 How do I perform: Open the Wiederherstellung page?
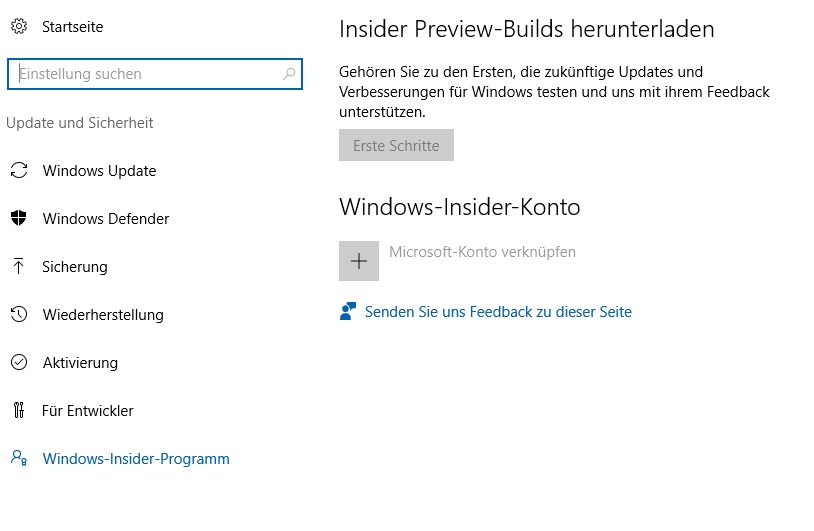point(103,315)
